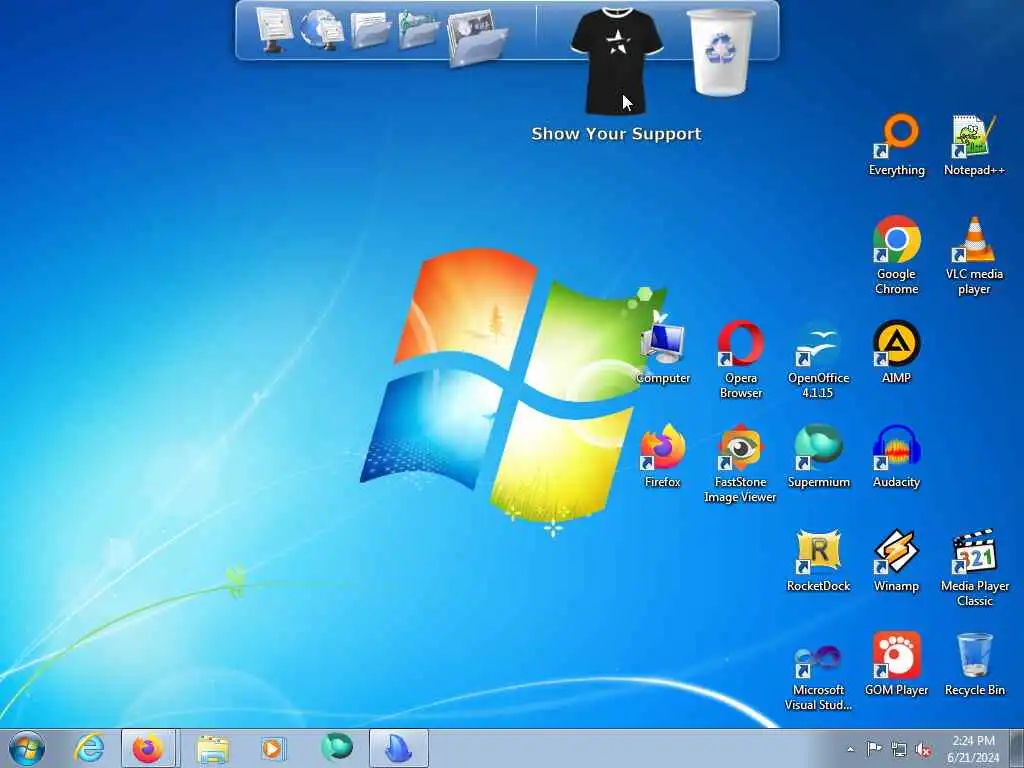Image resolution: width=1024 pixels, height=768 pixels.
Task: Select the Opera Browser shortcut
Action: 741,359
